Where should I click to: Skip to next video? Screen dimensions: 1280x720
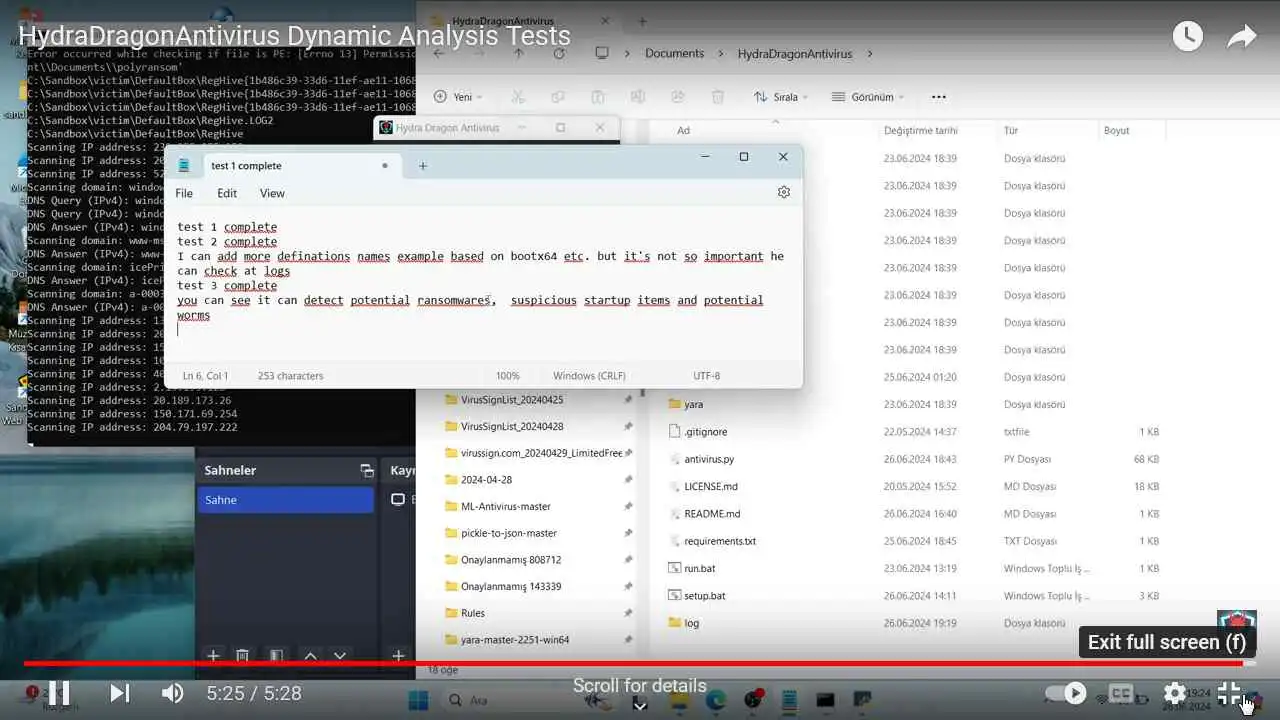click(x=119, y=693)
